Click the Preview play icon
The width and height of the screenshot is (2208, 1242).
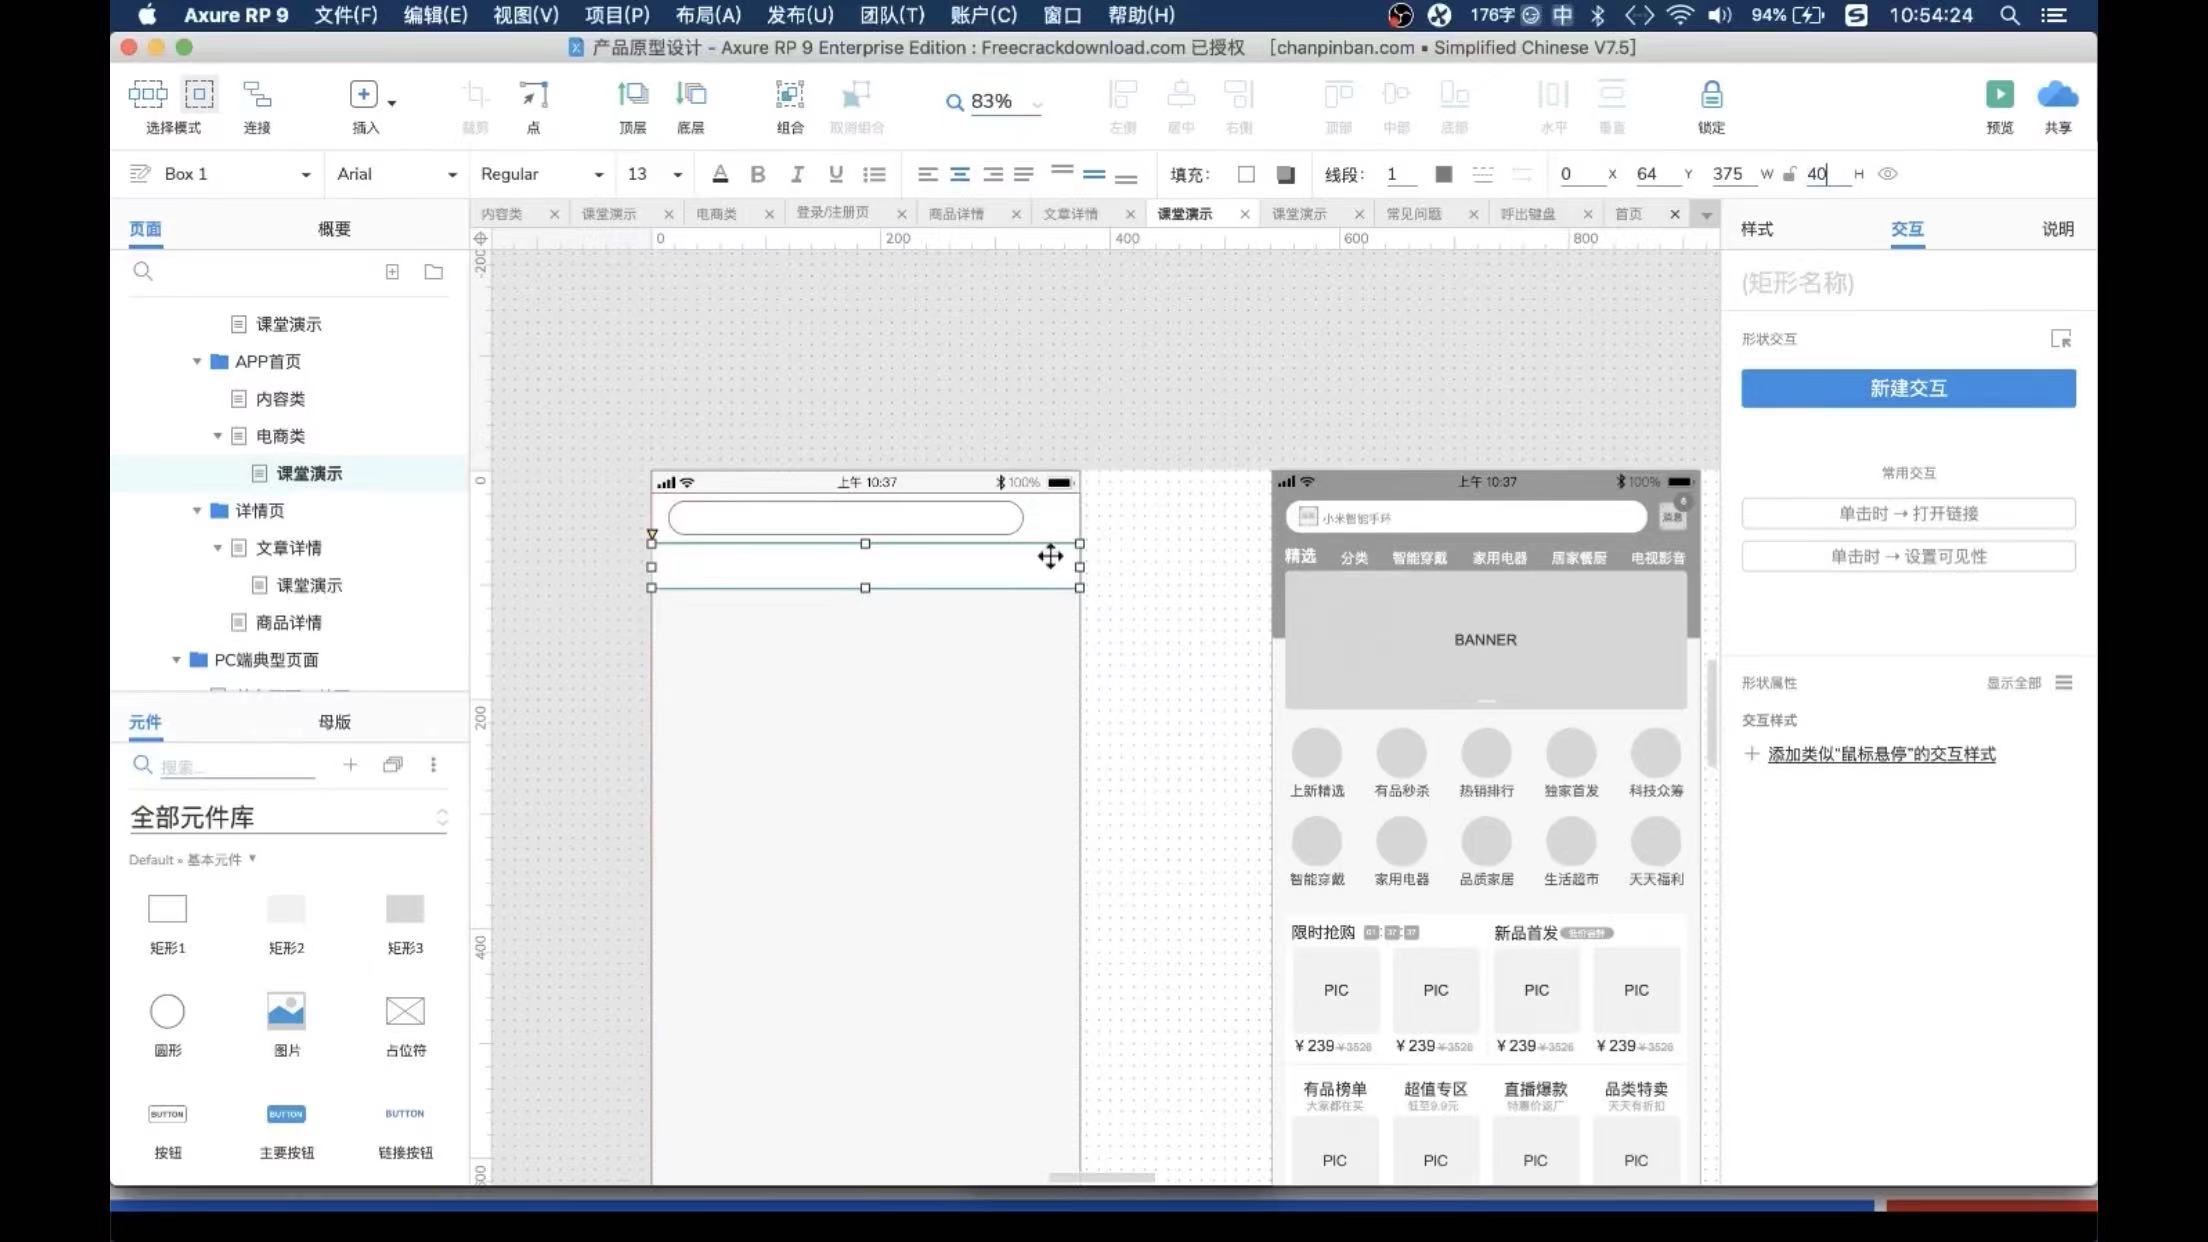(x=1999, y=95)
